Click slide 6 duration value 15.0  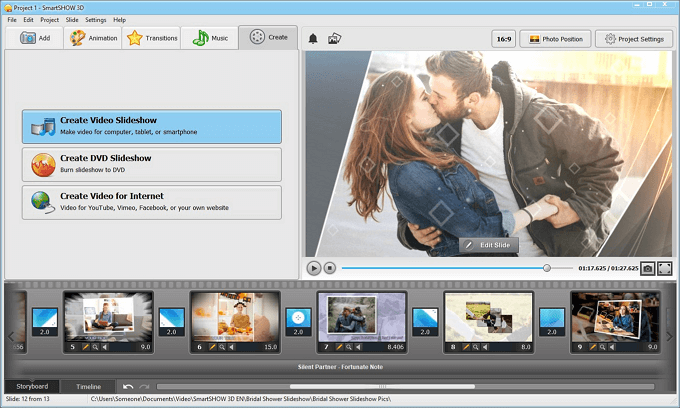click(x=270, y=347)
